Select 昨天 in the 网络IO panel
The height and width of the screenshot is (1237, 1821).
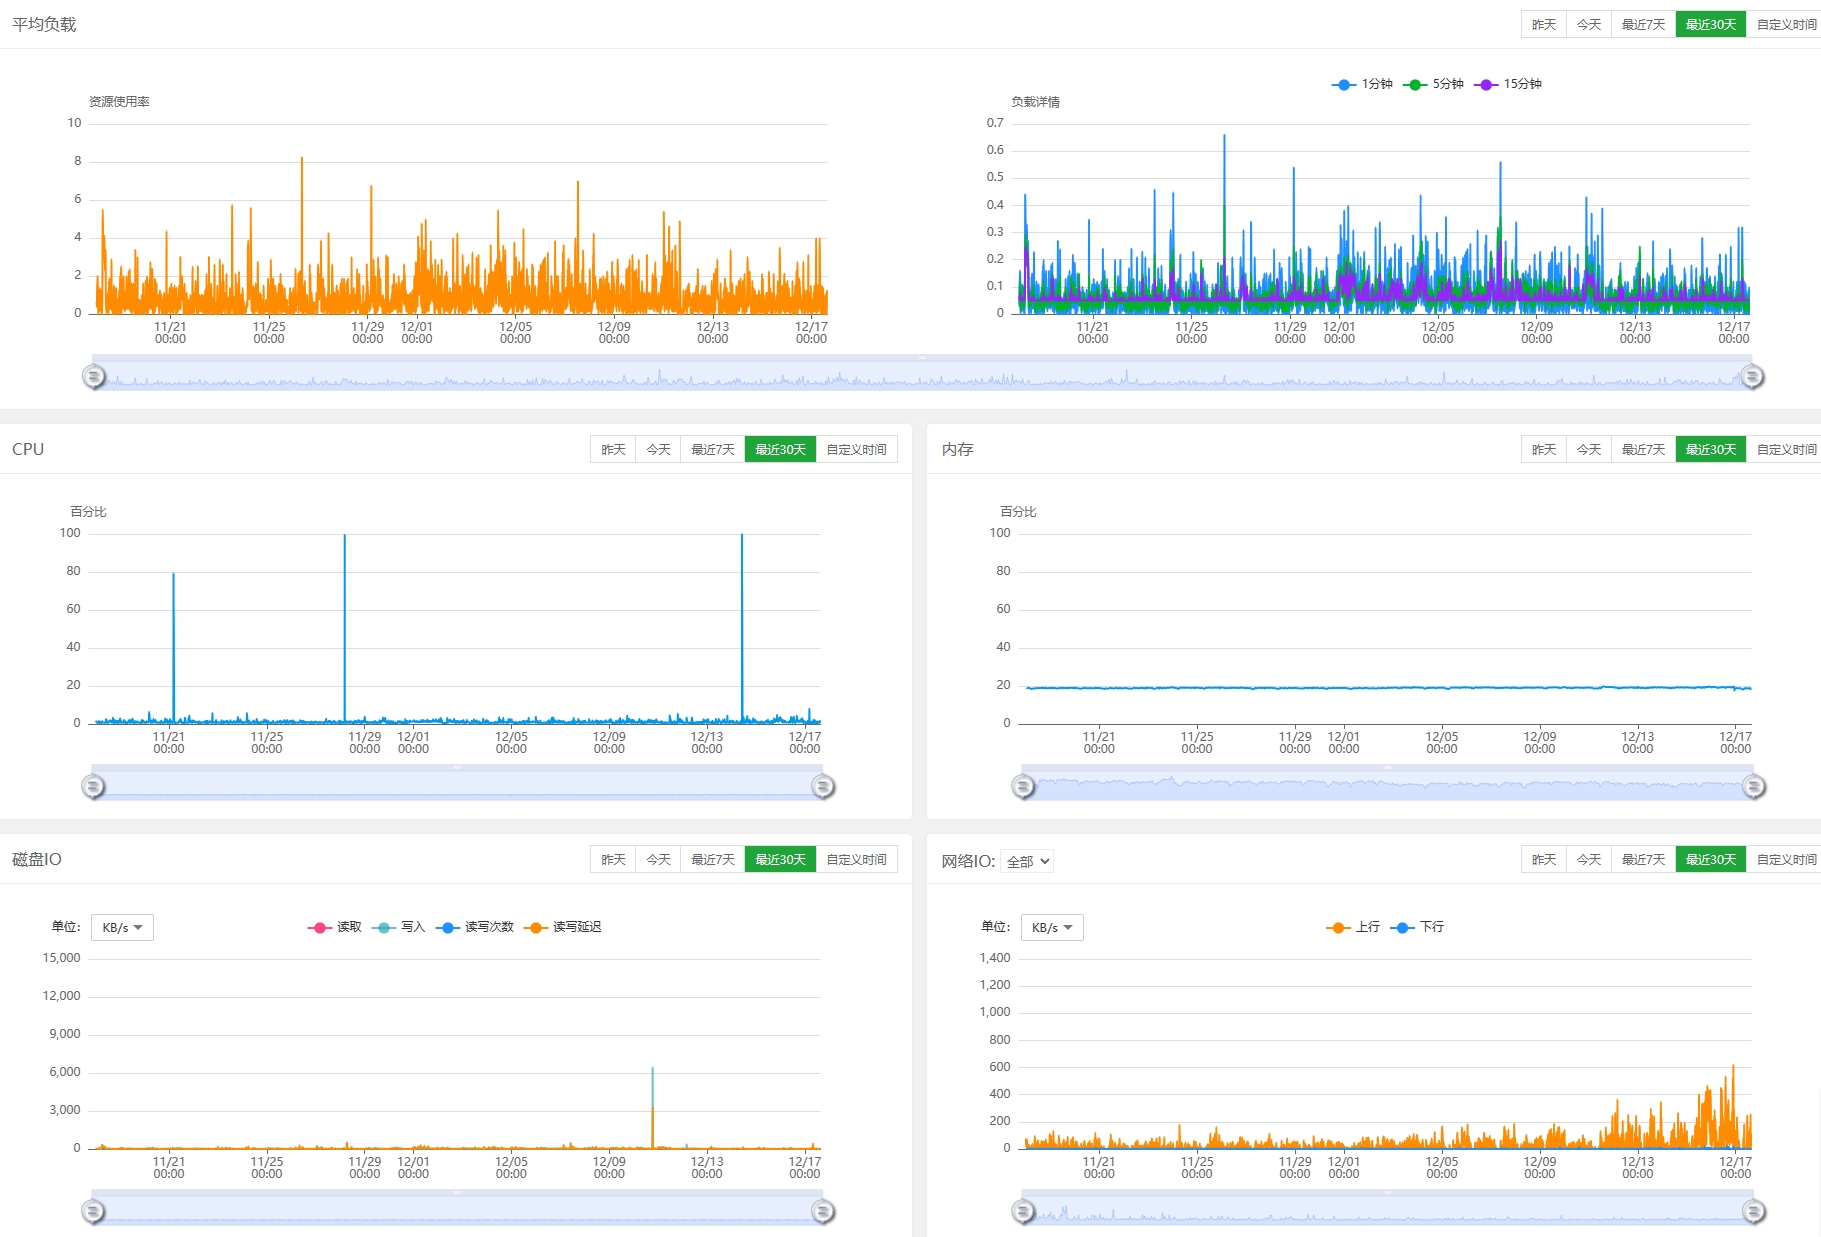(x=1543, y=859)
